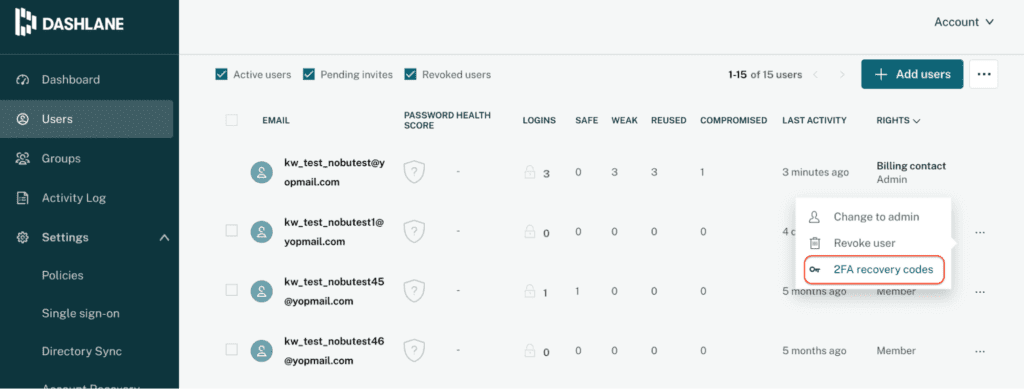Open the Account dropdown
The width and height of the screenshot is (1024, 389).
[x=964, y=22]
